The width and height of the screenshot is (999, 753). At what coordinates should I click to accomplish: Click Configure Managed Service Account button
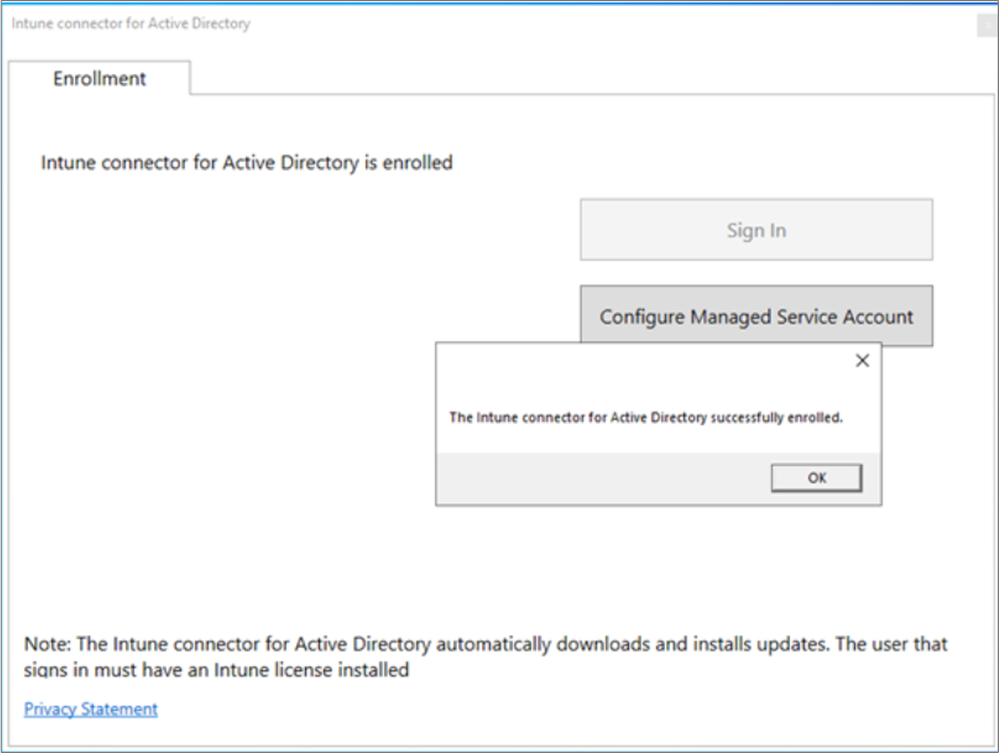(756, 317)
